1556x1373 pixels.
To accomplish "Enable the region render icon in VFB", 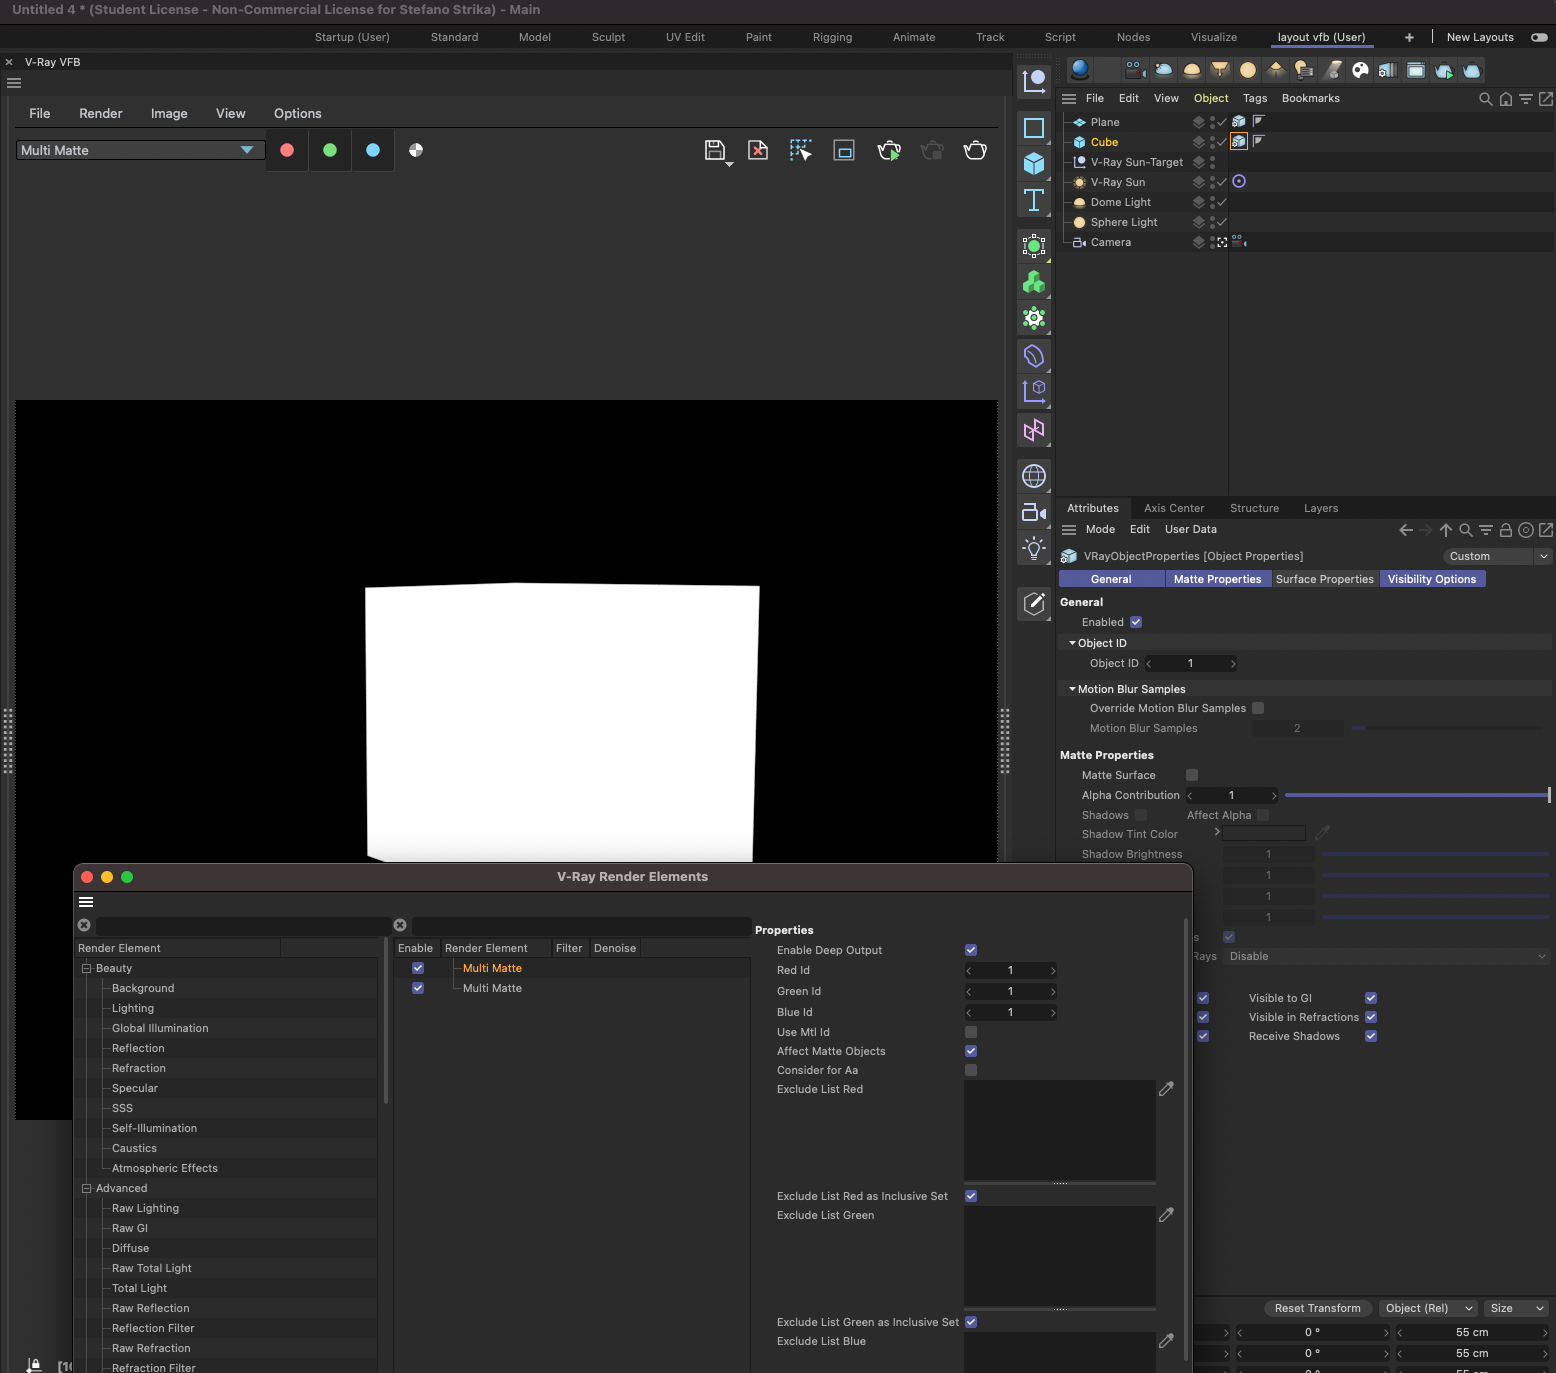I will pyautogui.click(x=844, y=151).
